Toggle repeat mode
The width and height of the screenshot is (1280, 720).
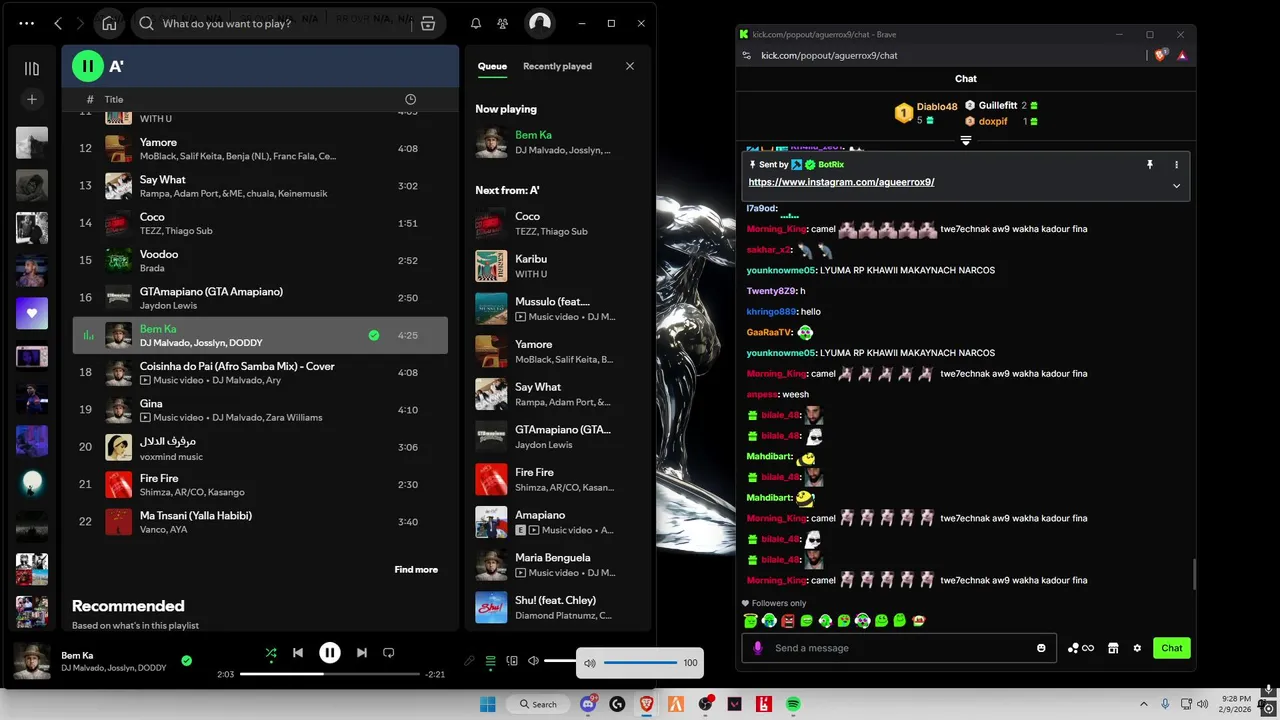coord(389,653)
